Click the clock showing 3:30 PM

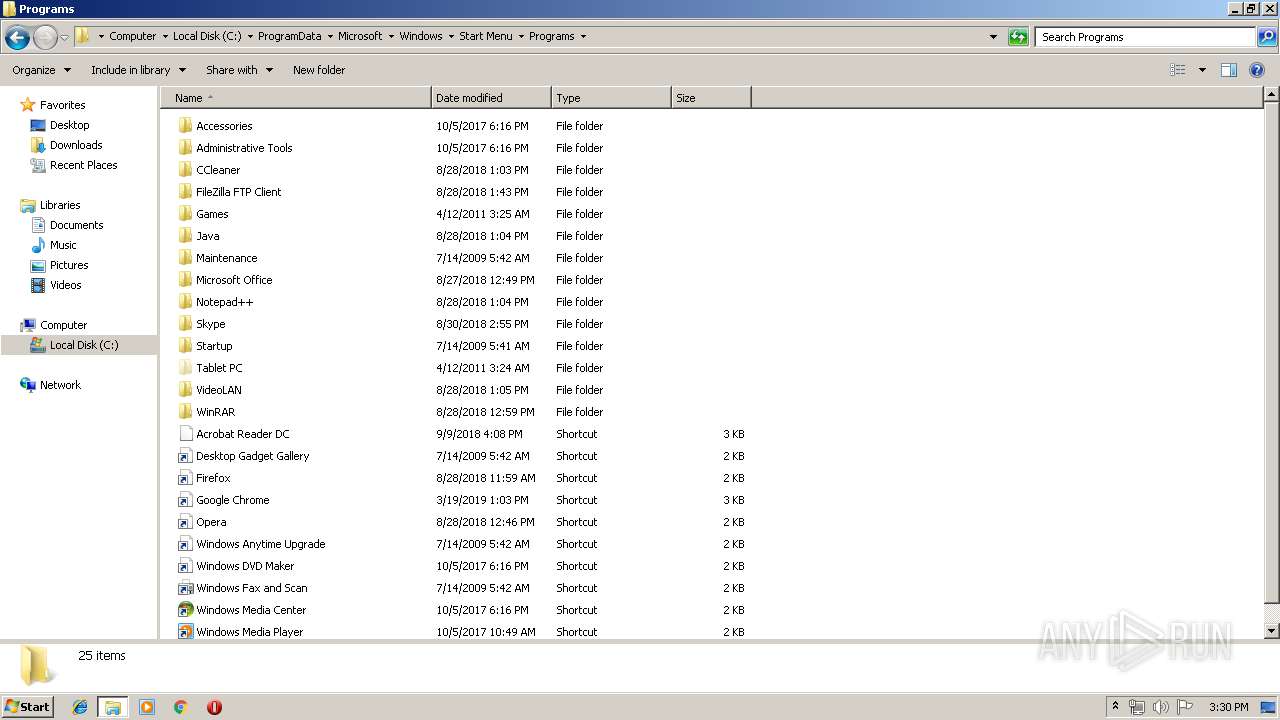pyautogui.click(x=1228, y=707)
